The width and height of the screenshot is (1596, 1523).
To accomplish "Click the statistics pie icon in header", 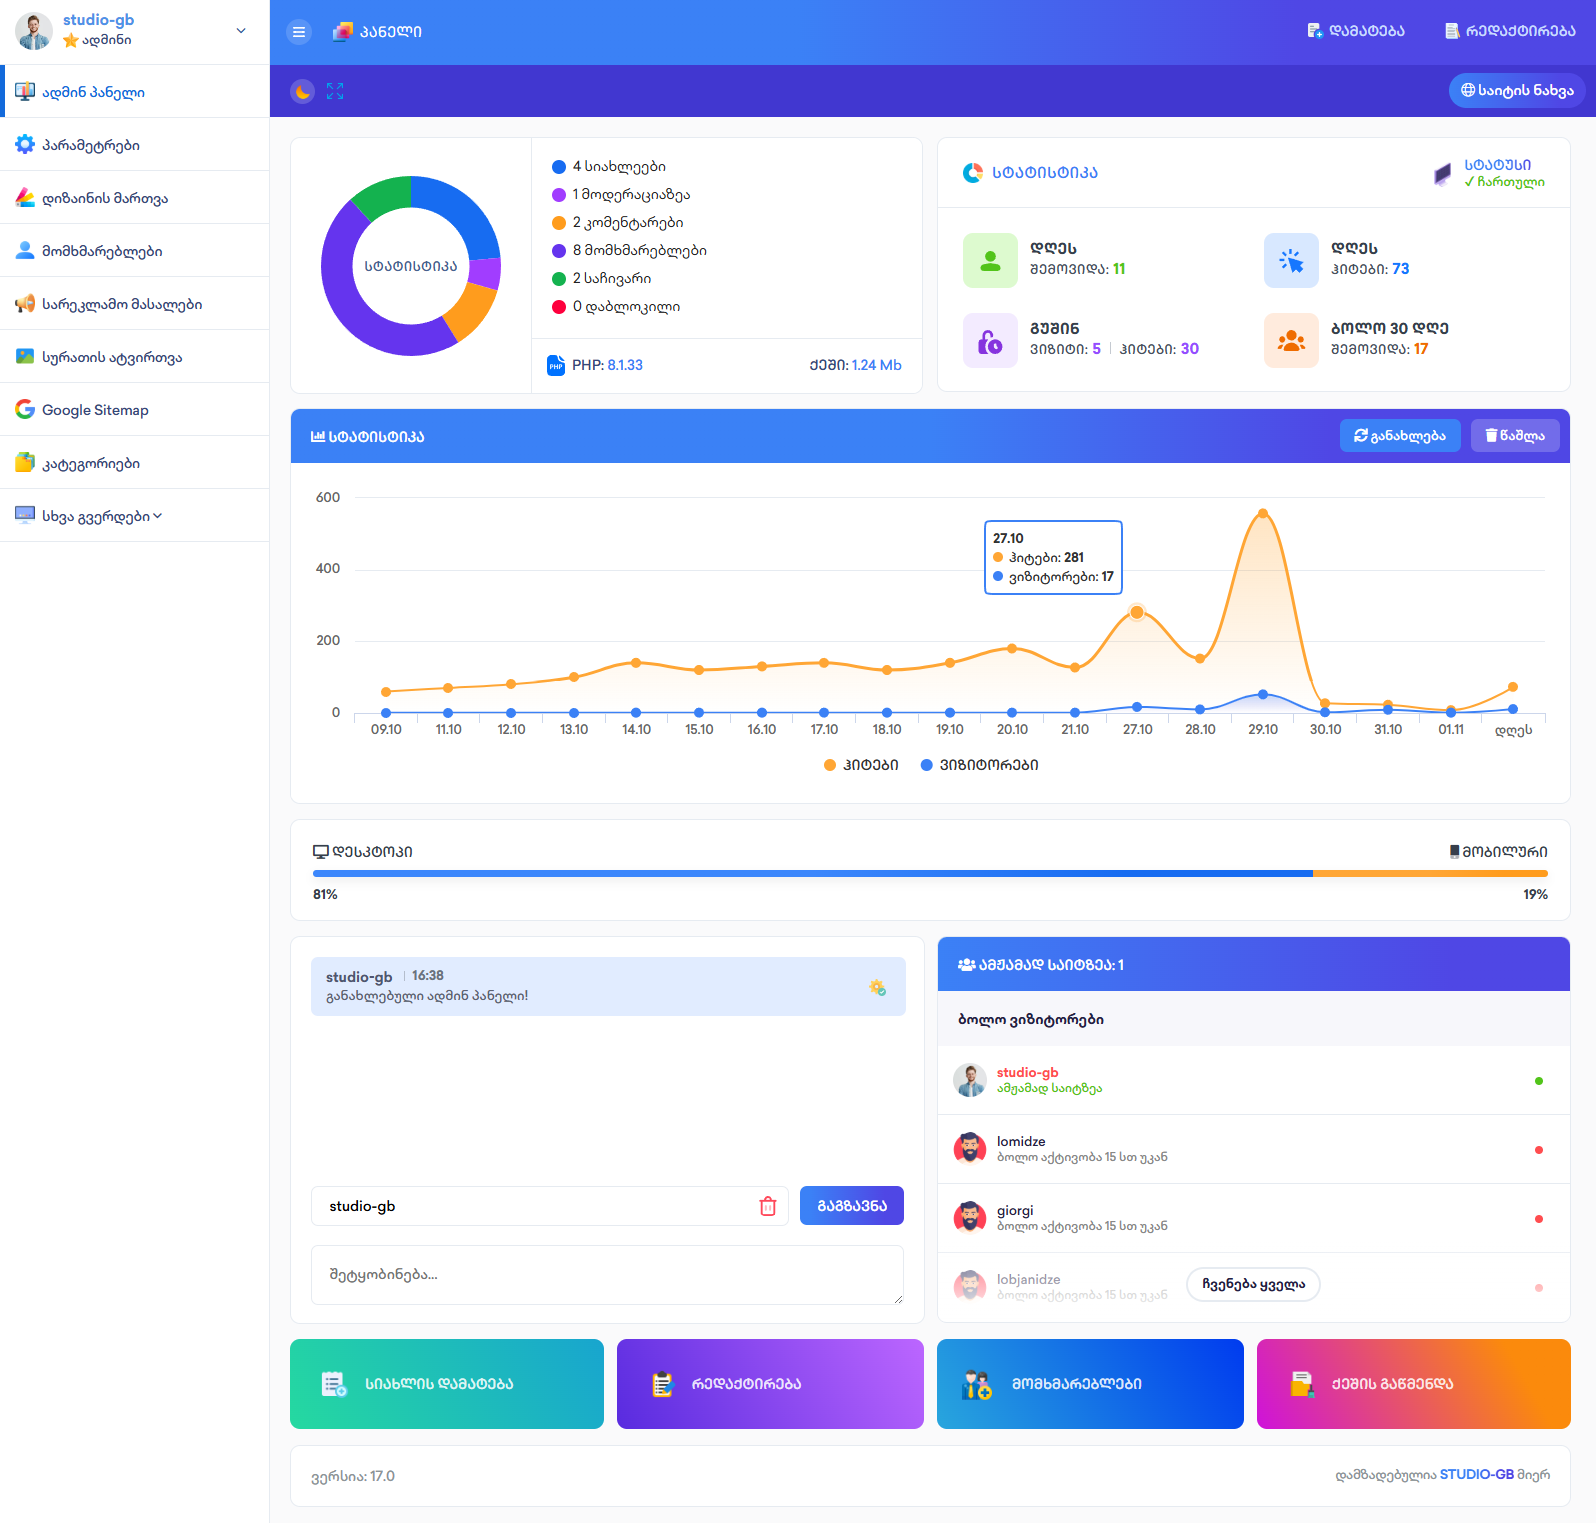I will click(x=972, y=173).
